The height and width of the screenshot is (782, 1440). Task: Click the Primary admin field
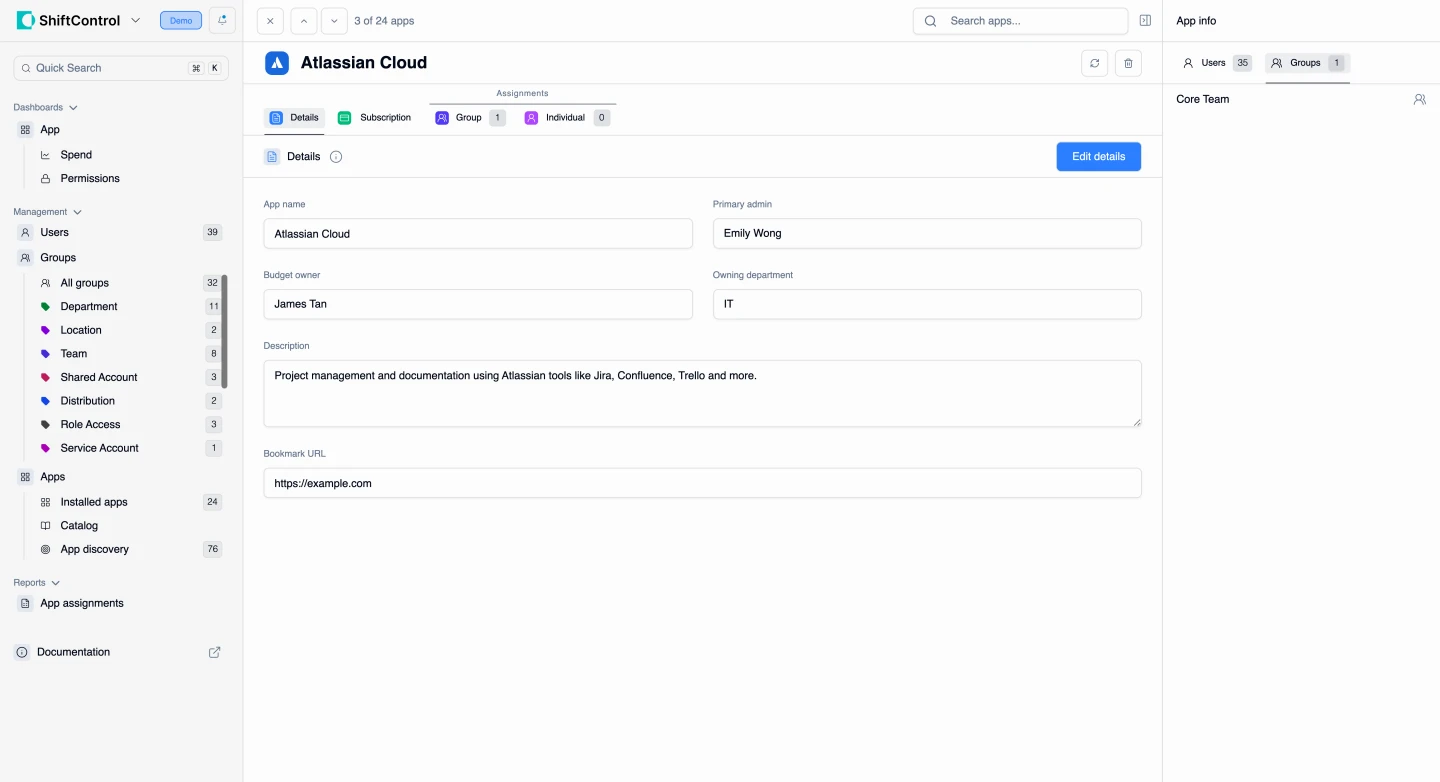pyautogui.click(x=927, y=234)
